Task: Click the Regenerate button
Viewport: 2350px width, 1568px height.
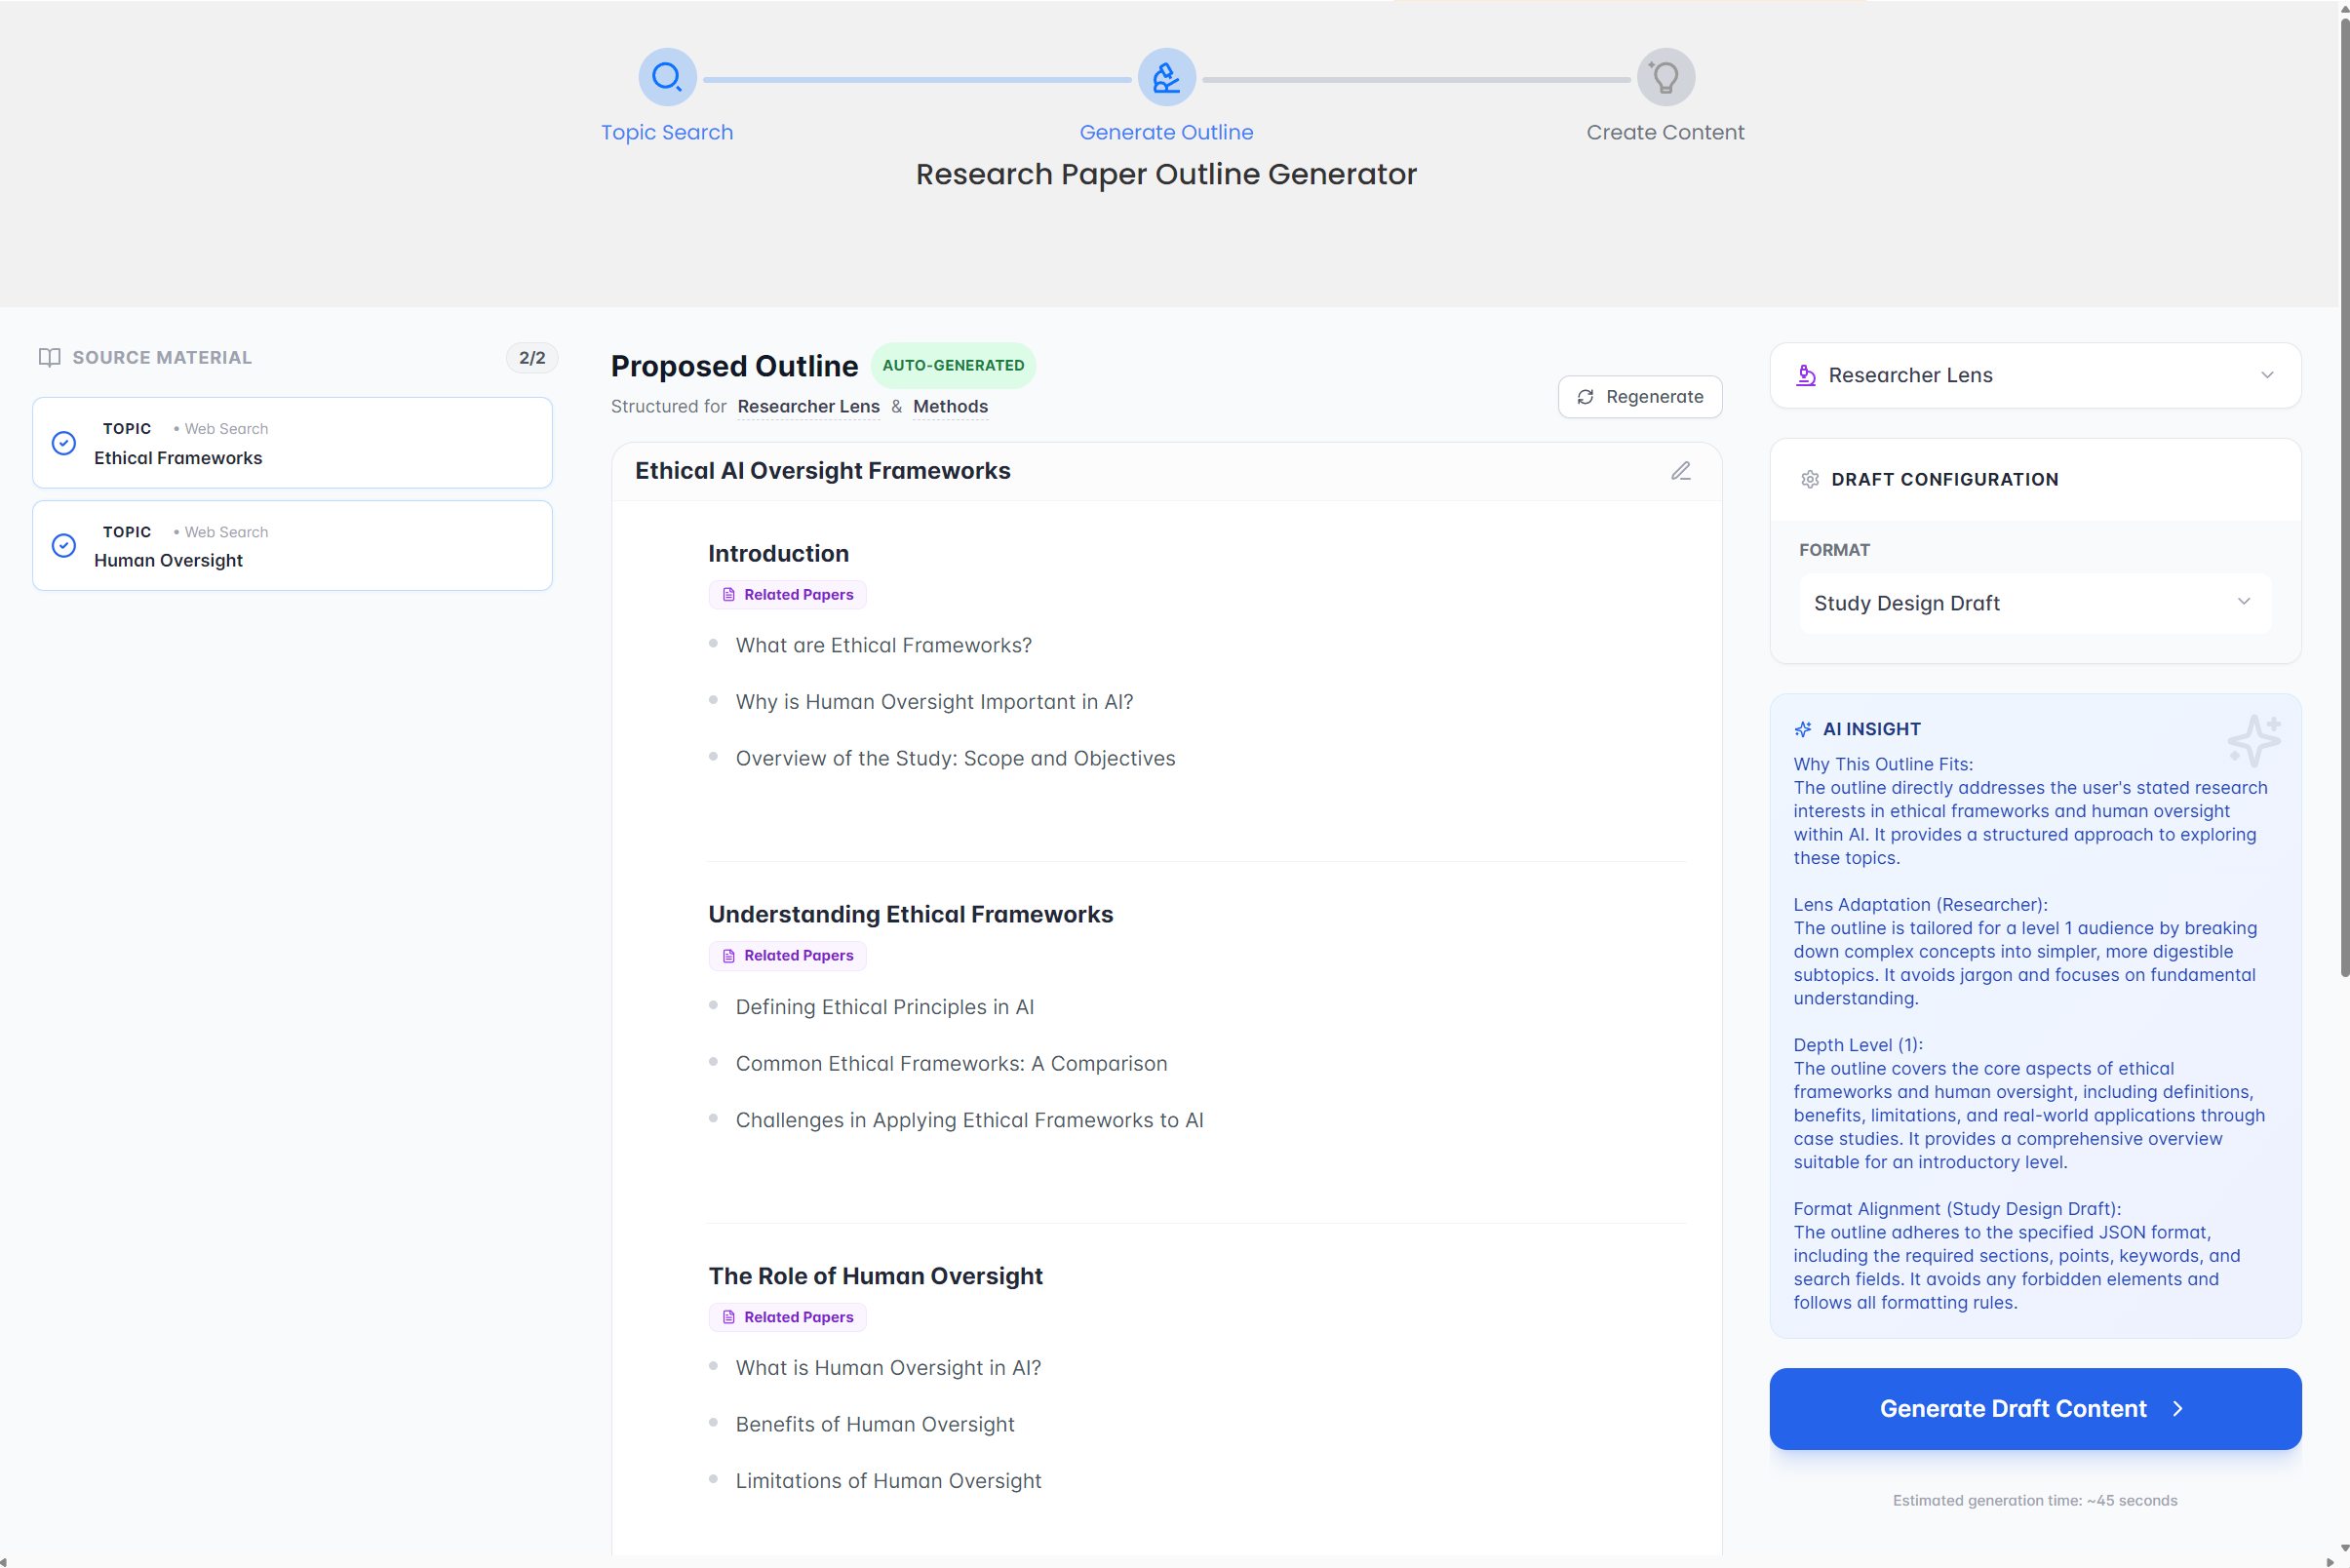Action: 1639,397
